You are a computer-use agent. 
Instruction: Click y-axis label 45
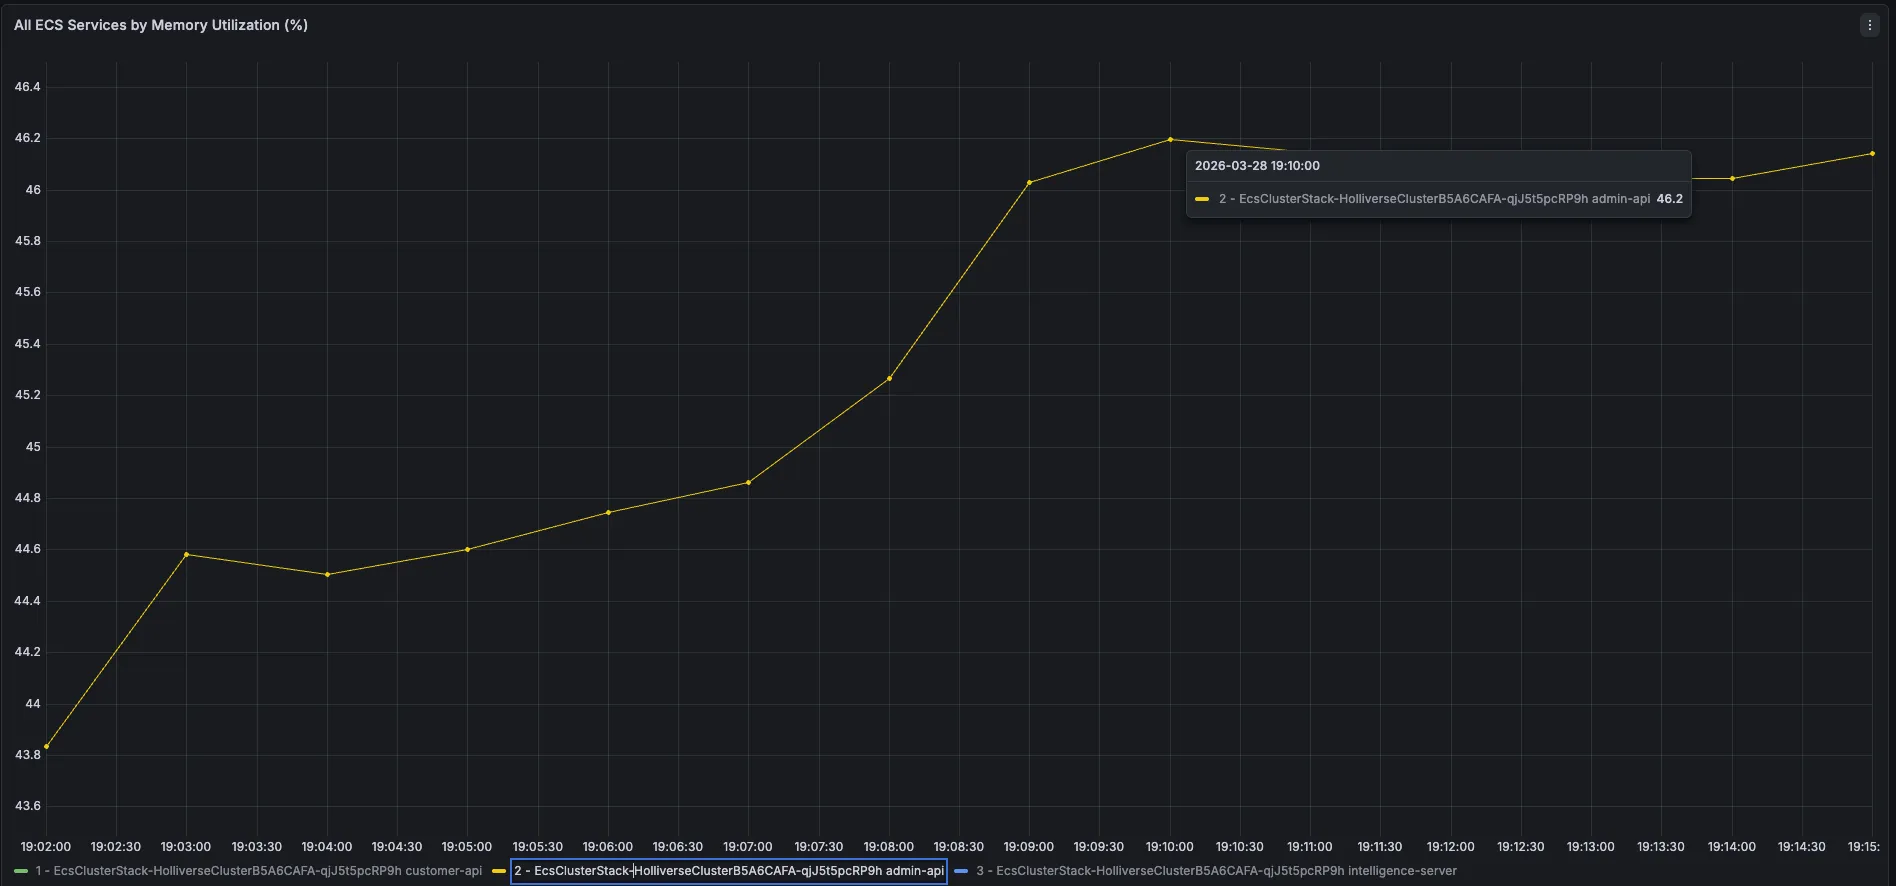coord(33,447)
